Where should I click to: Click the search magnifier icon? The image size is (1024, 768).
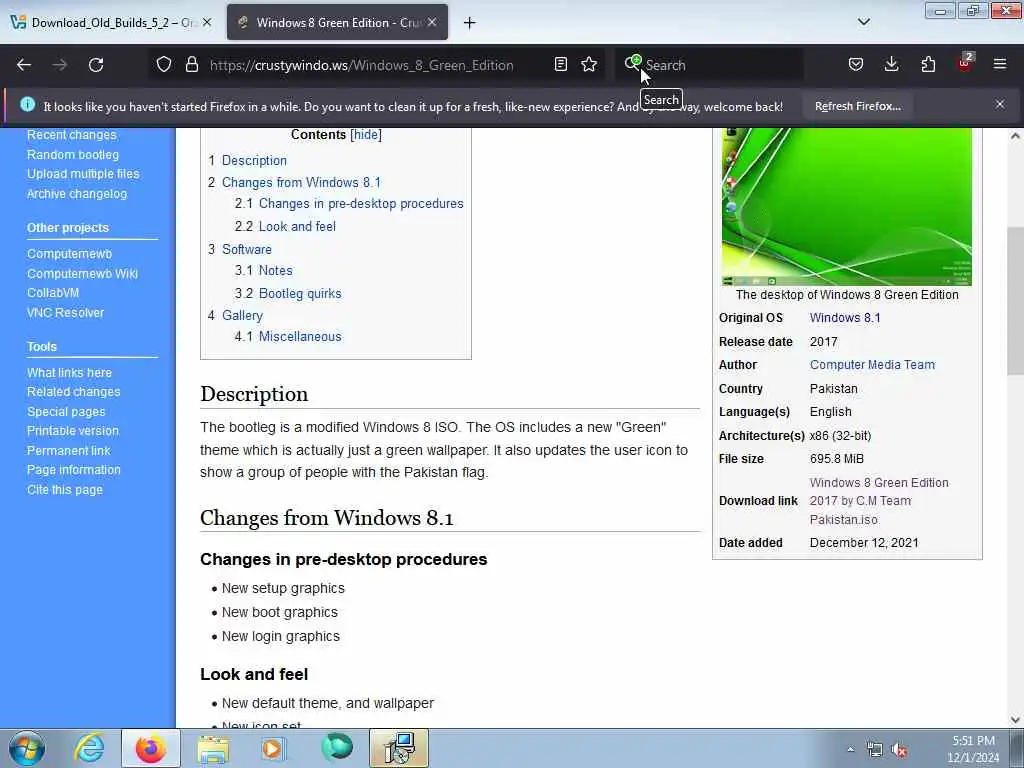coord(633,63)
